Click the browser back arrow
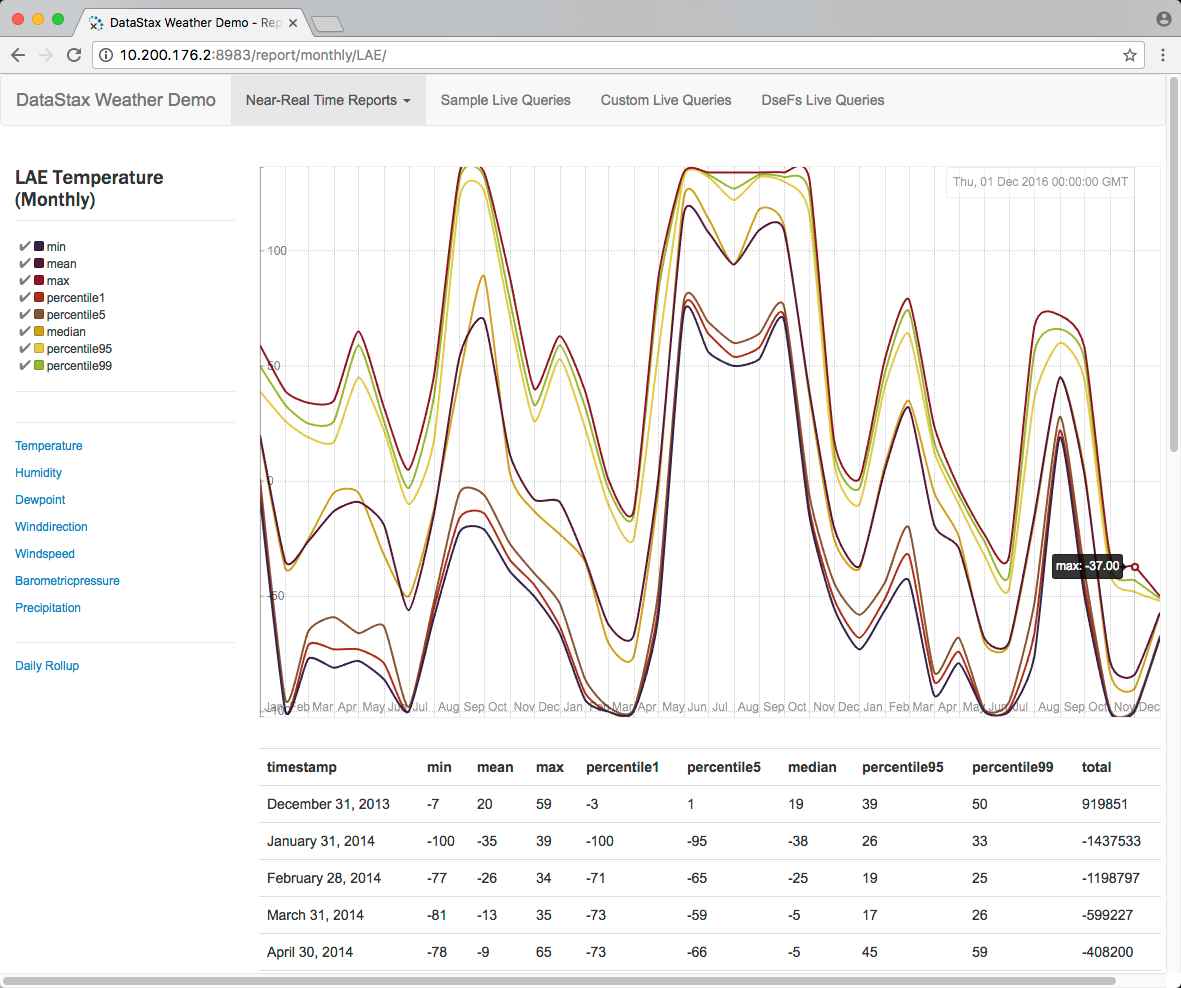 18,56
